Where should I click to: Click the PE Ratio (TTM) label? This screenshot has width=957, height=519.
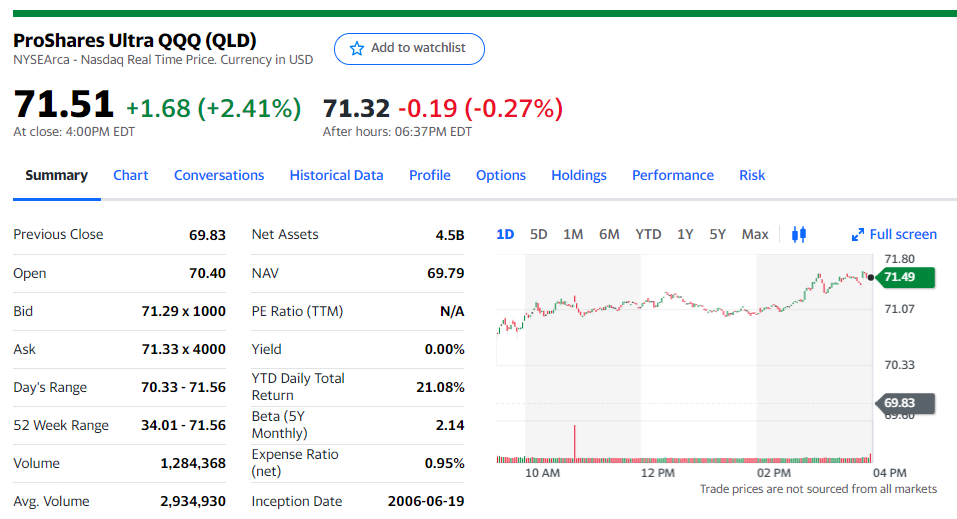click(297, 311)
